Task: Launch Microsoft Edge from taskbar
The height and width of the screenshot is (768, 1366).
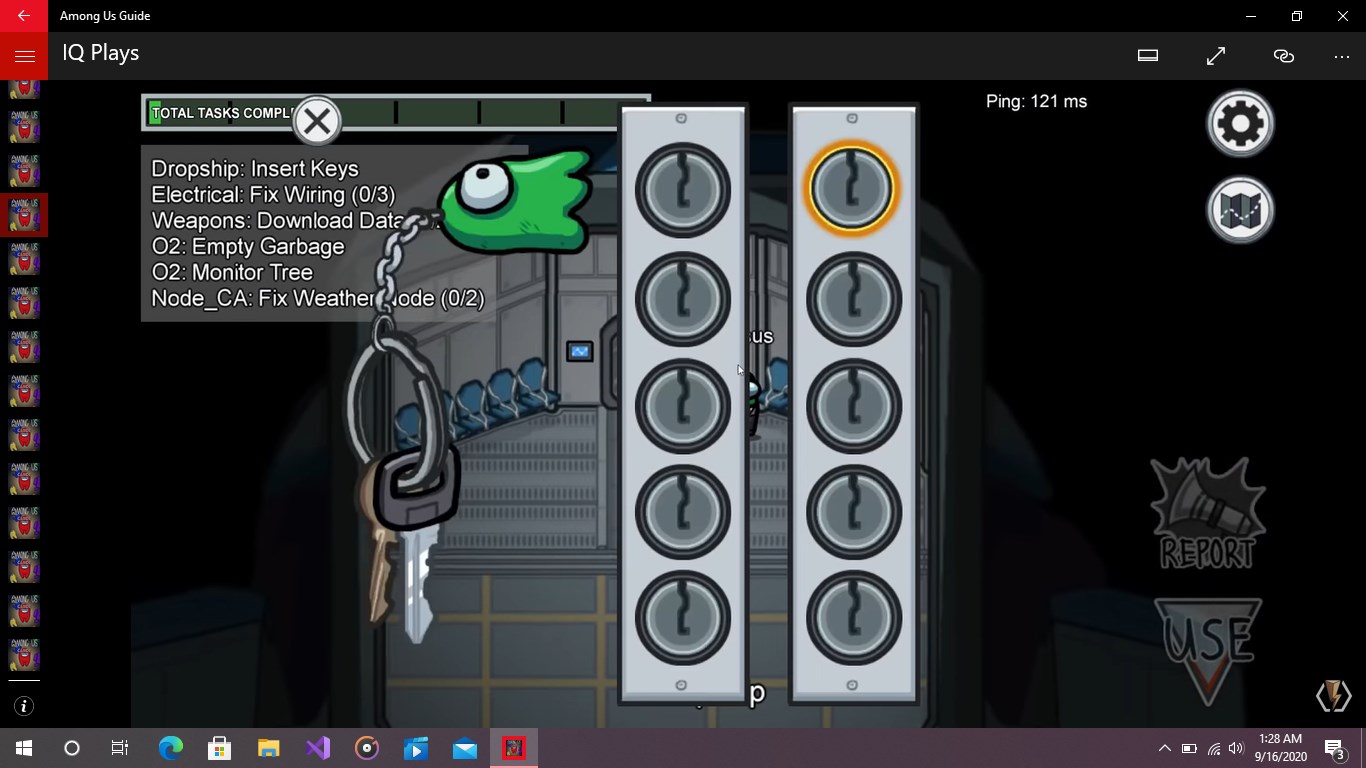Action: [171, 748]
